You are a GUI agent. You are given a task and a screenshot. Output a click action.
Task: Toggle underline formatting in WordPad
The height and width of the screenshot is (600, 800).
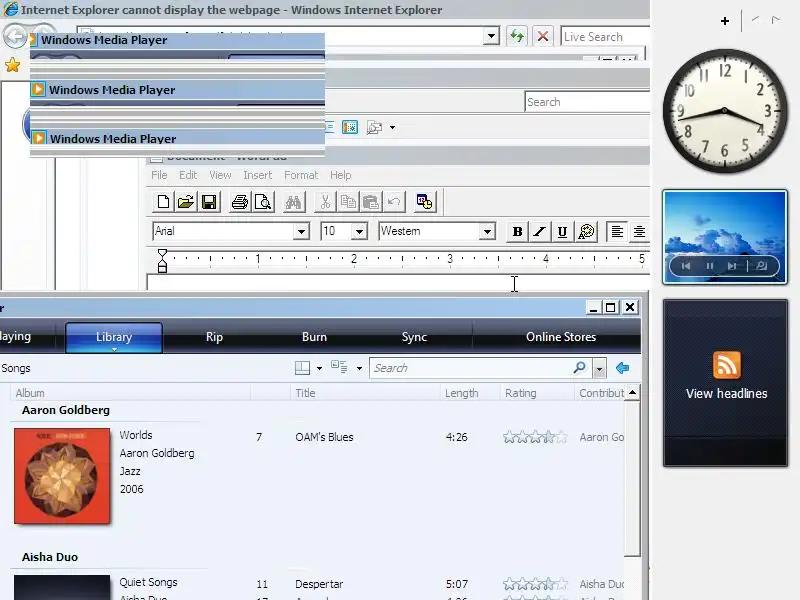562,232
